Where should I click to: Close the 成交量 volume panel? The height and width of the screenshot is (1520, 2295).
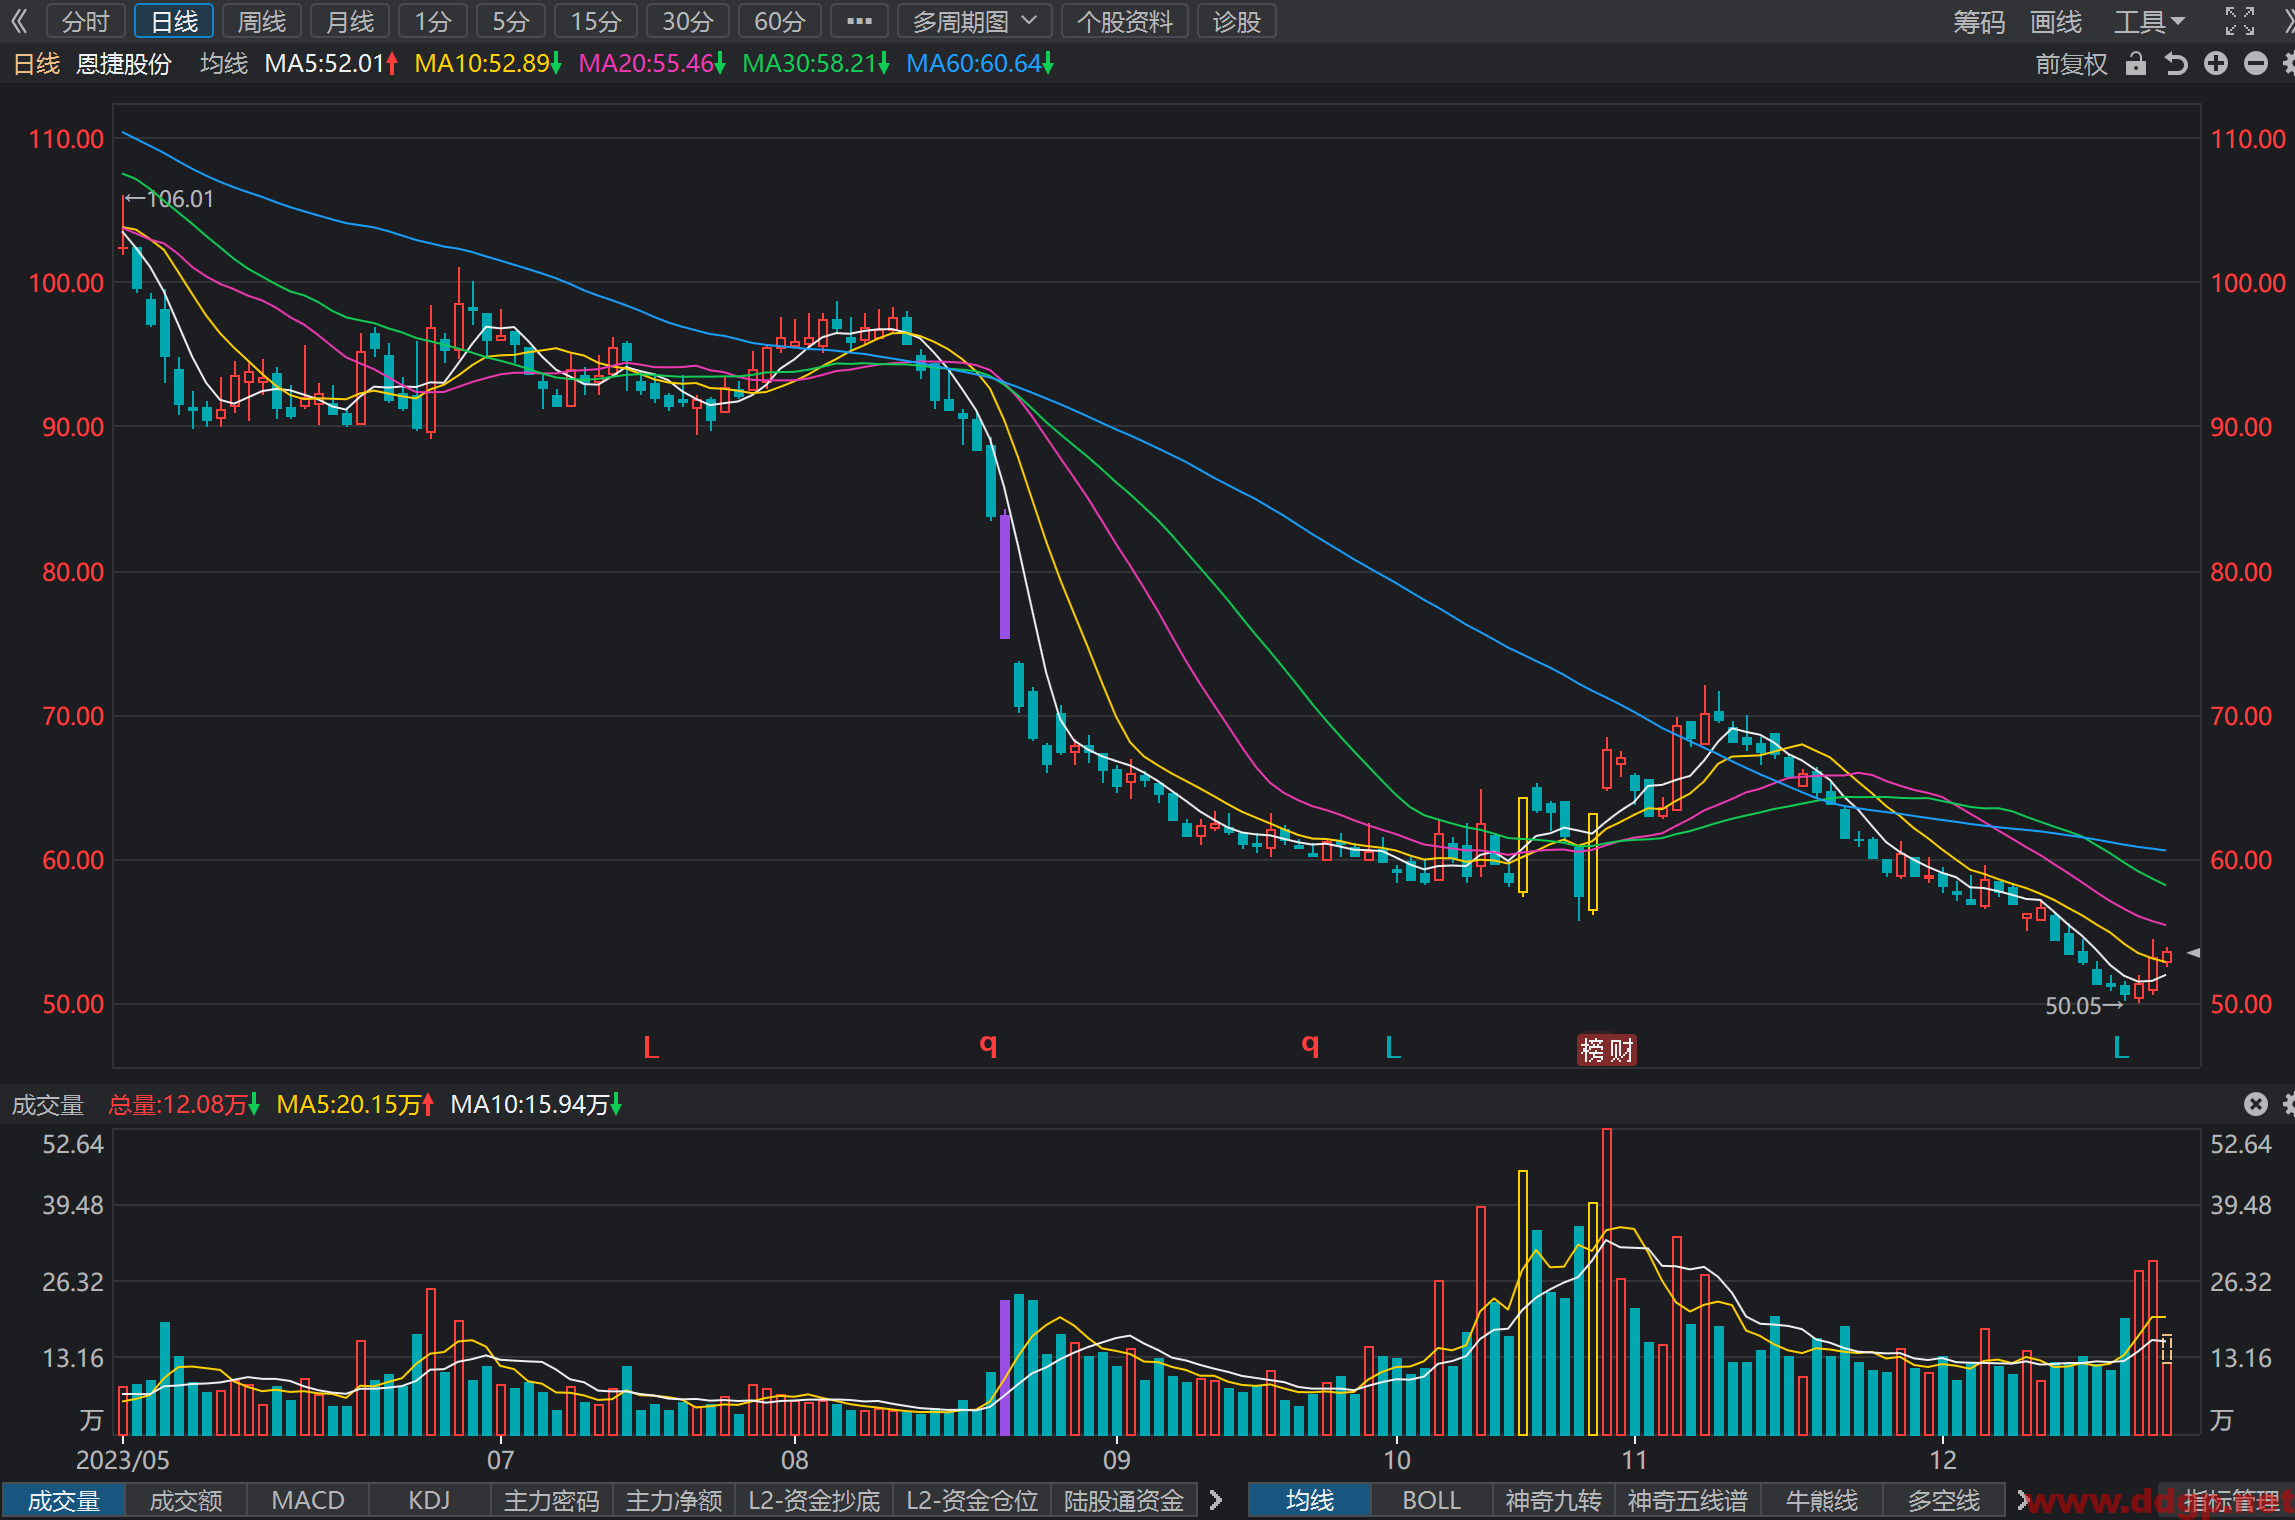tap(2255, 1104)
